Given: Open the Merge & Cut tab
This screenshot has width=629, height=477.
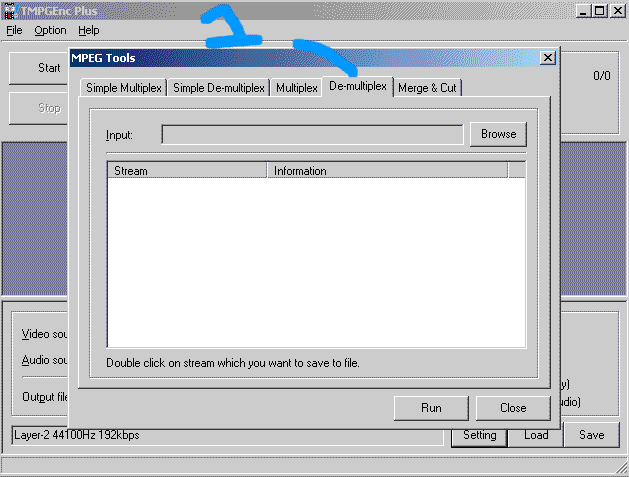Looking at the screenshot, I should 427,88.
